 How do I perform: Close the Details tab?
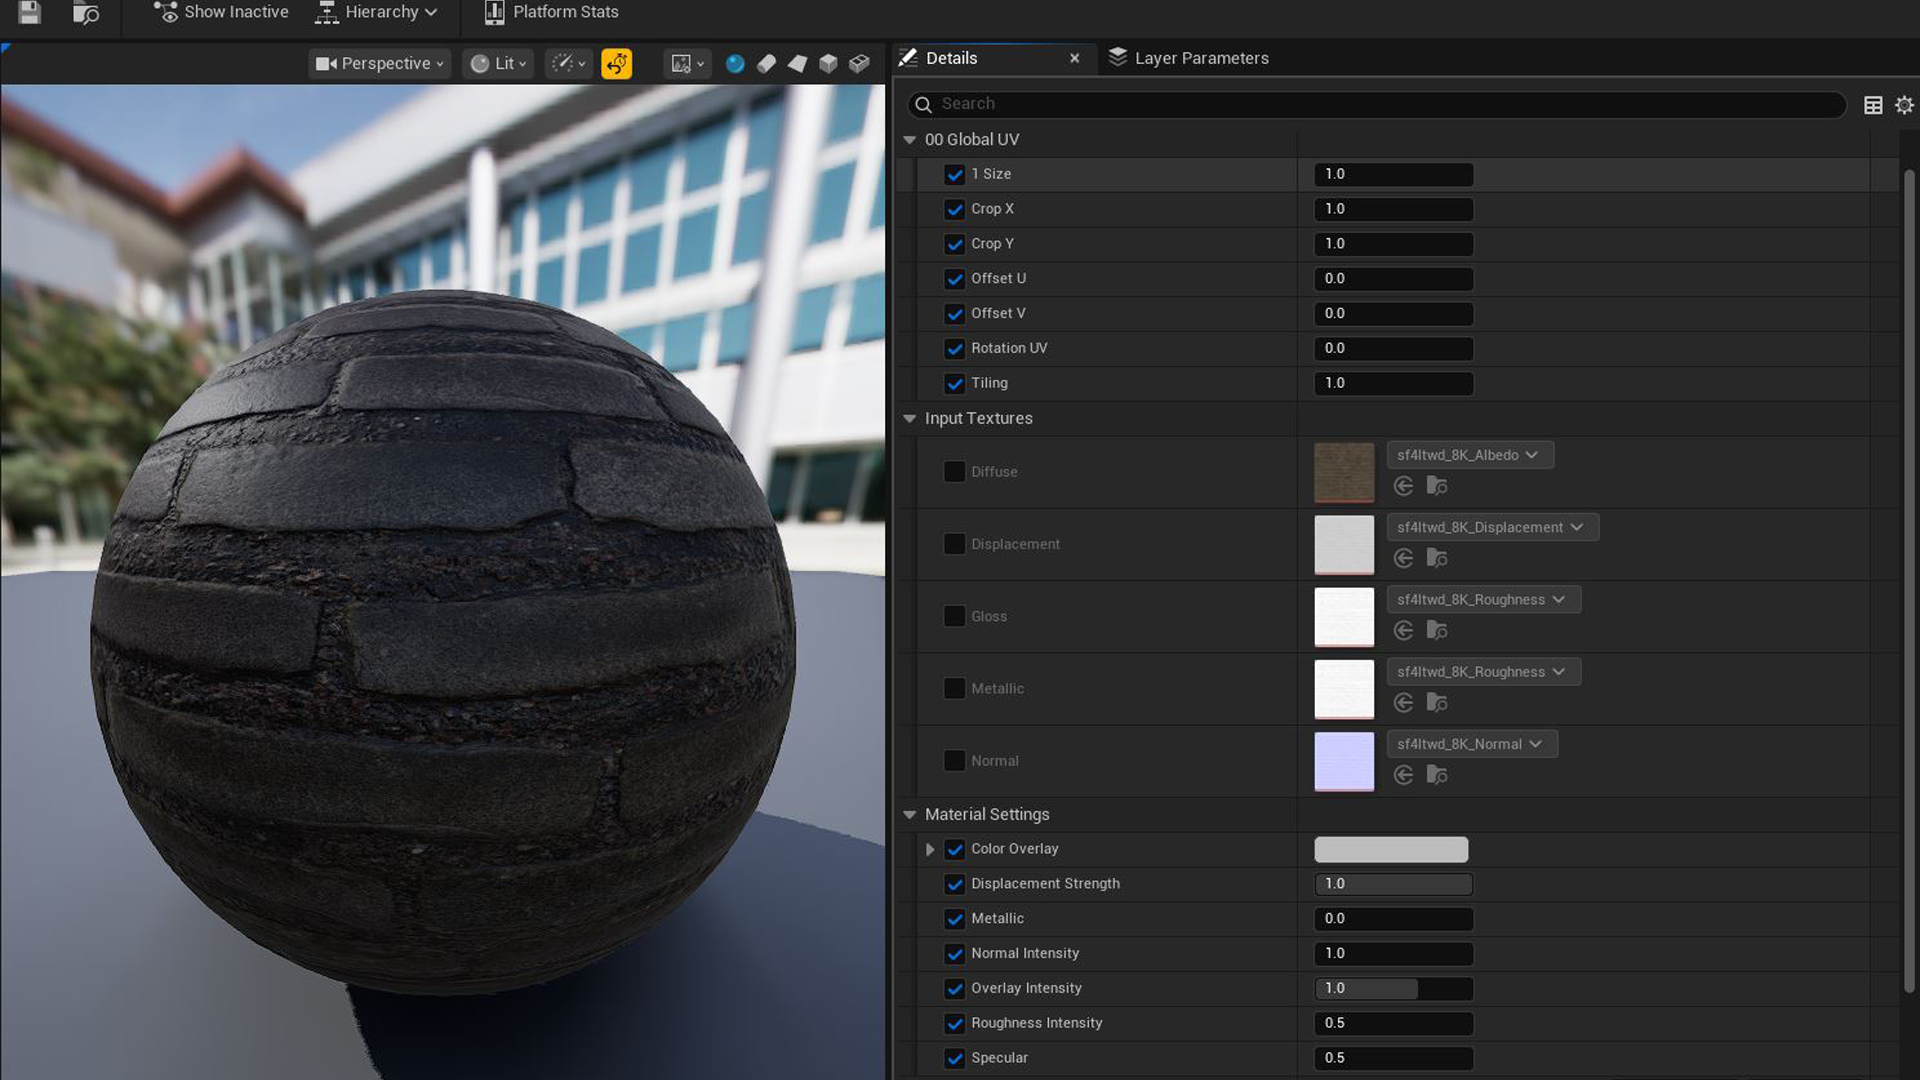1075,58
